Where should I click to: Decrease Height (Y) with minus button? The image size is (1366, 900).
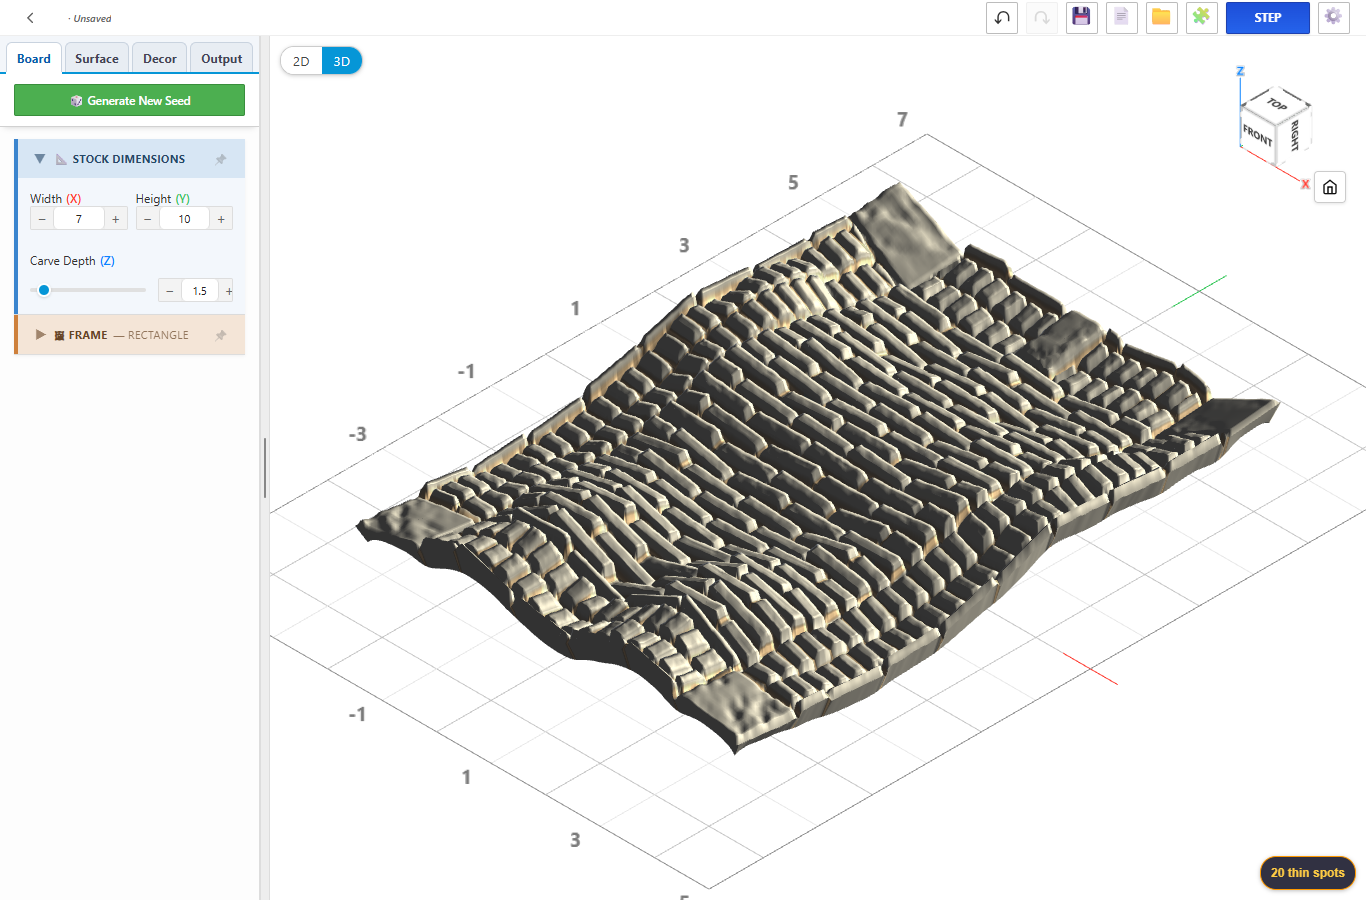point(148,219)
